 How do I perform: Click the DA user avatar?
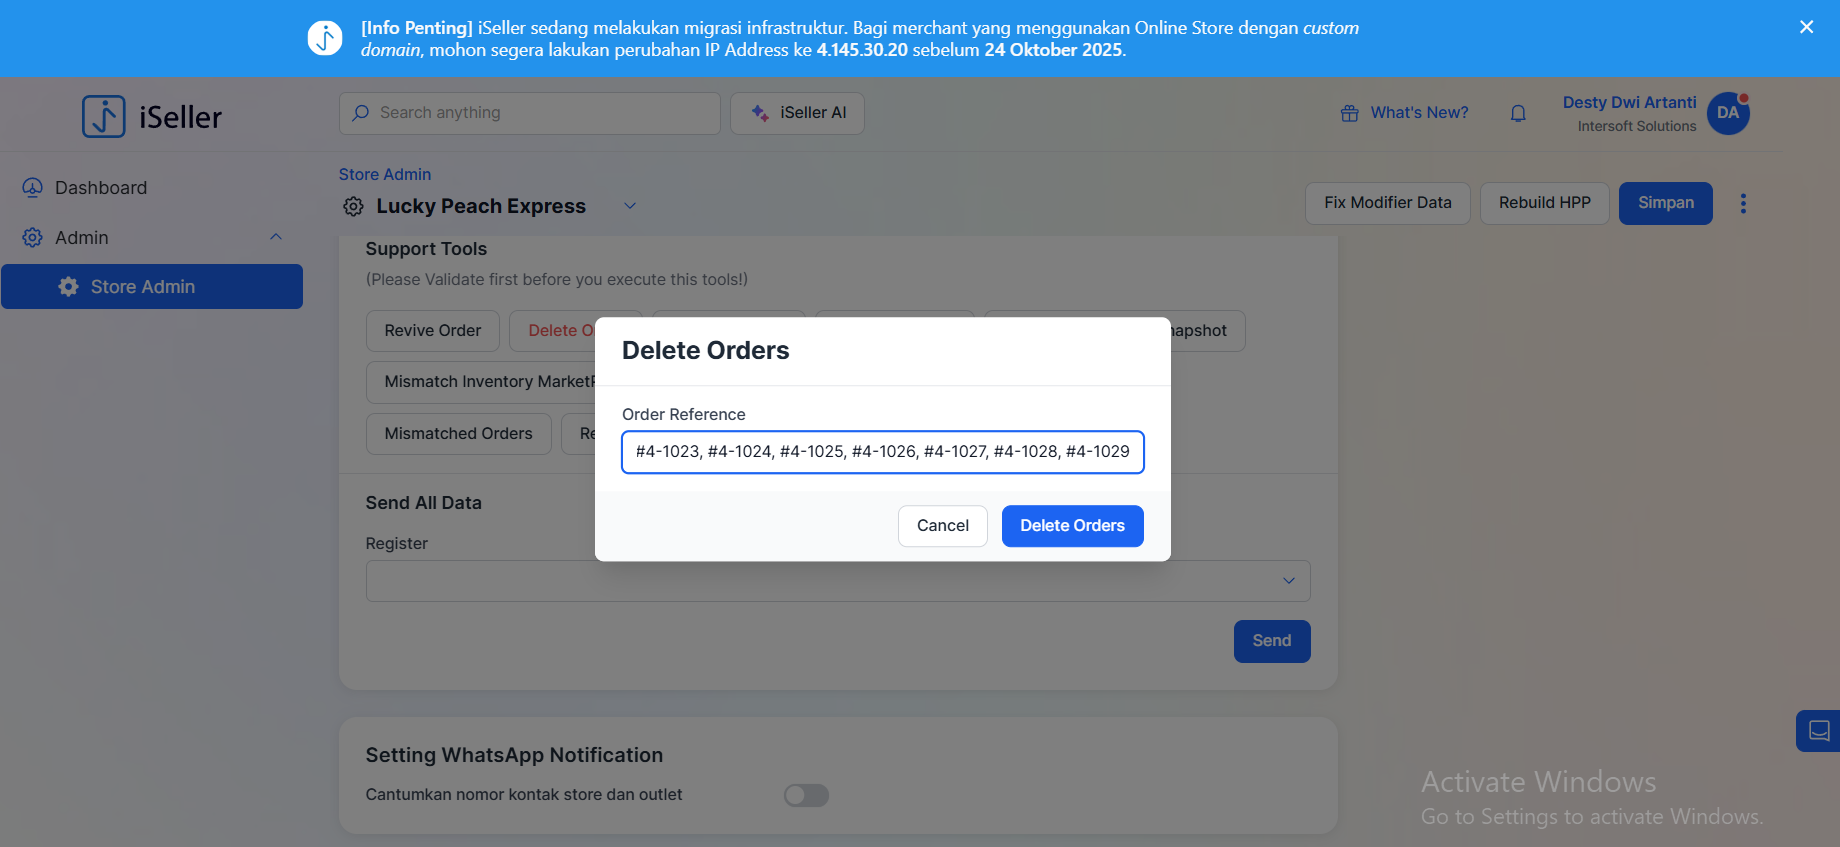(1727, 114)
